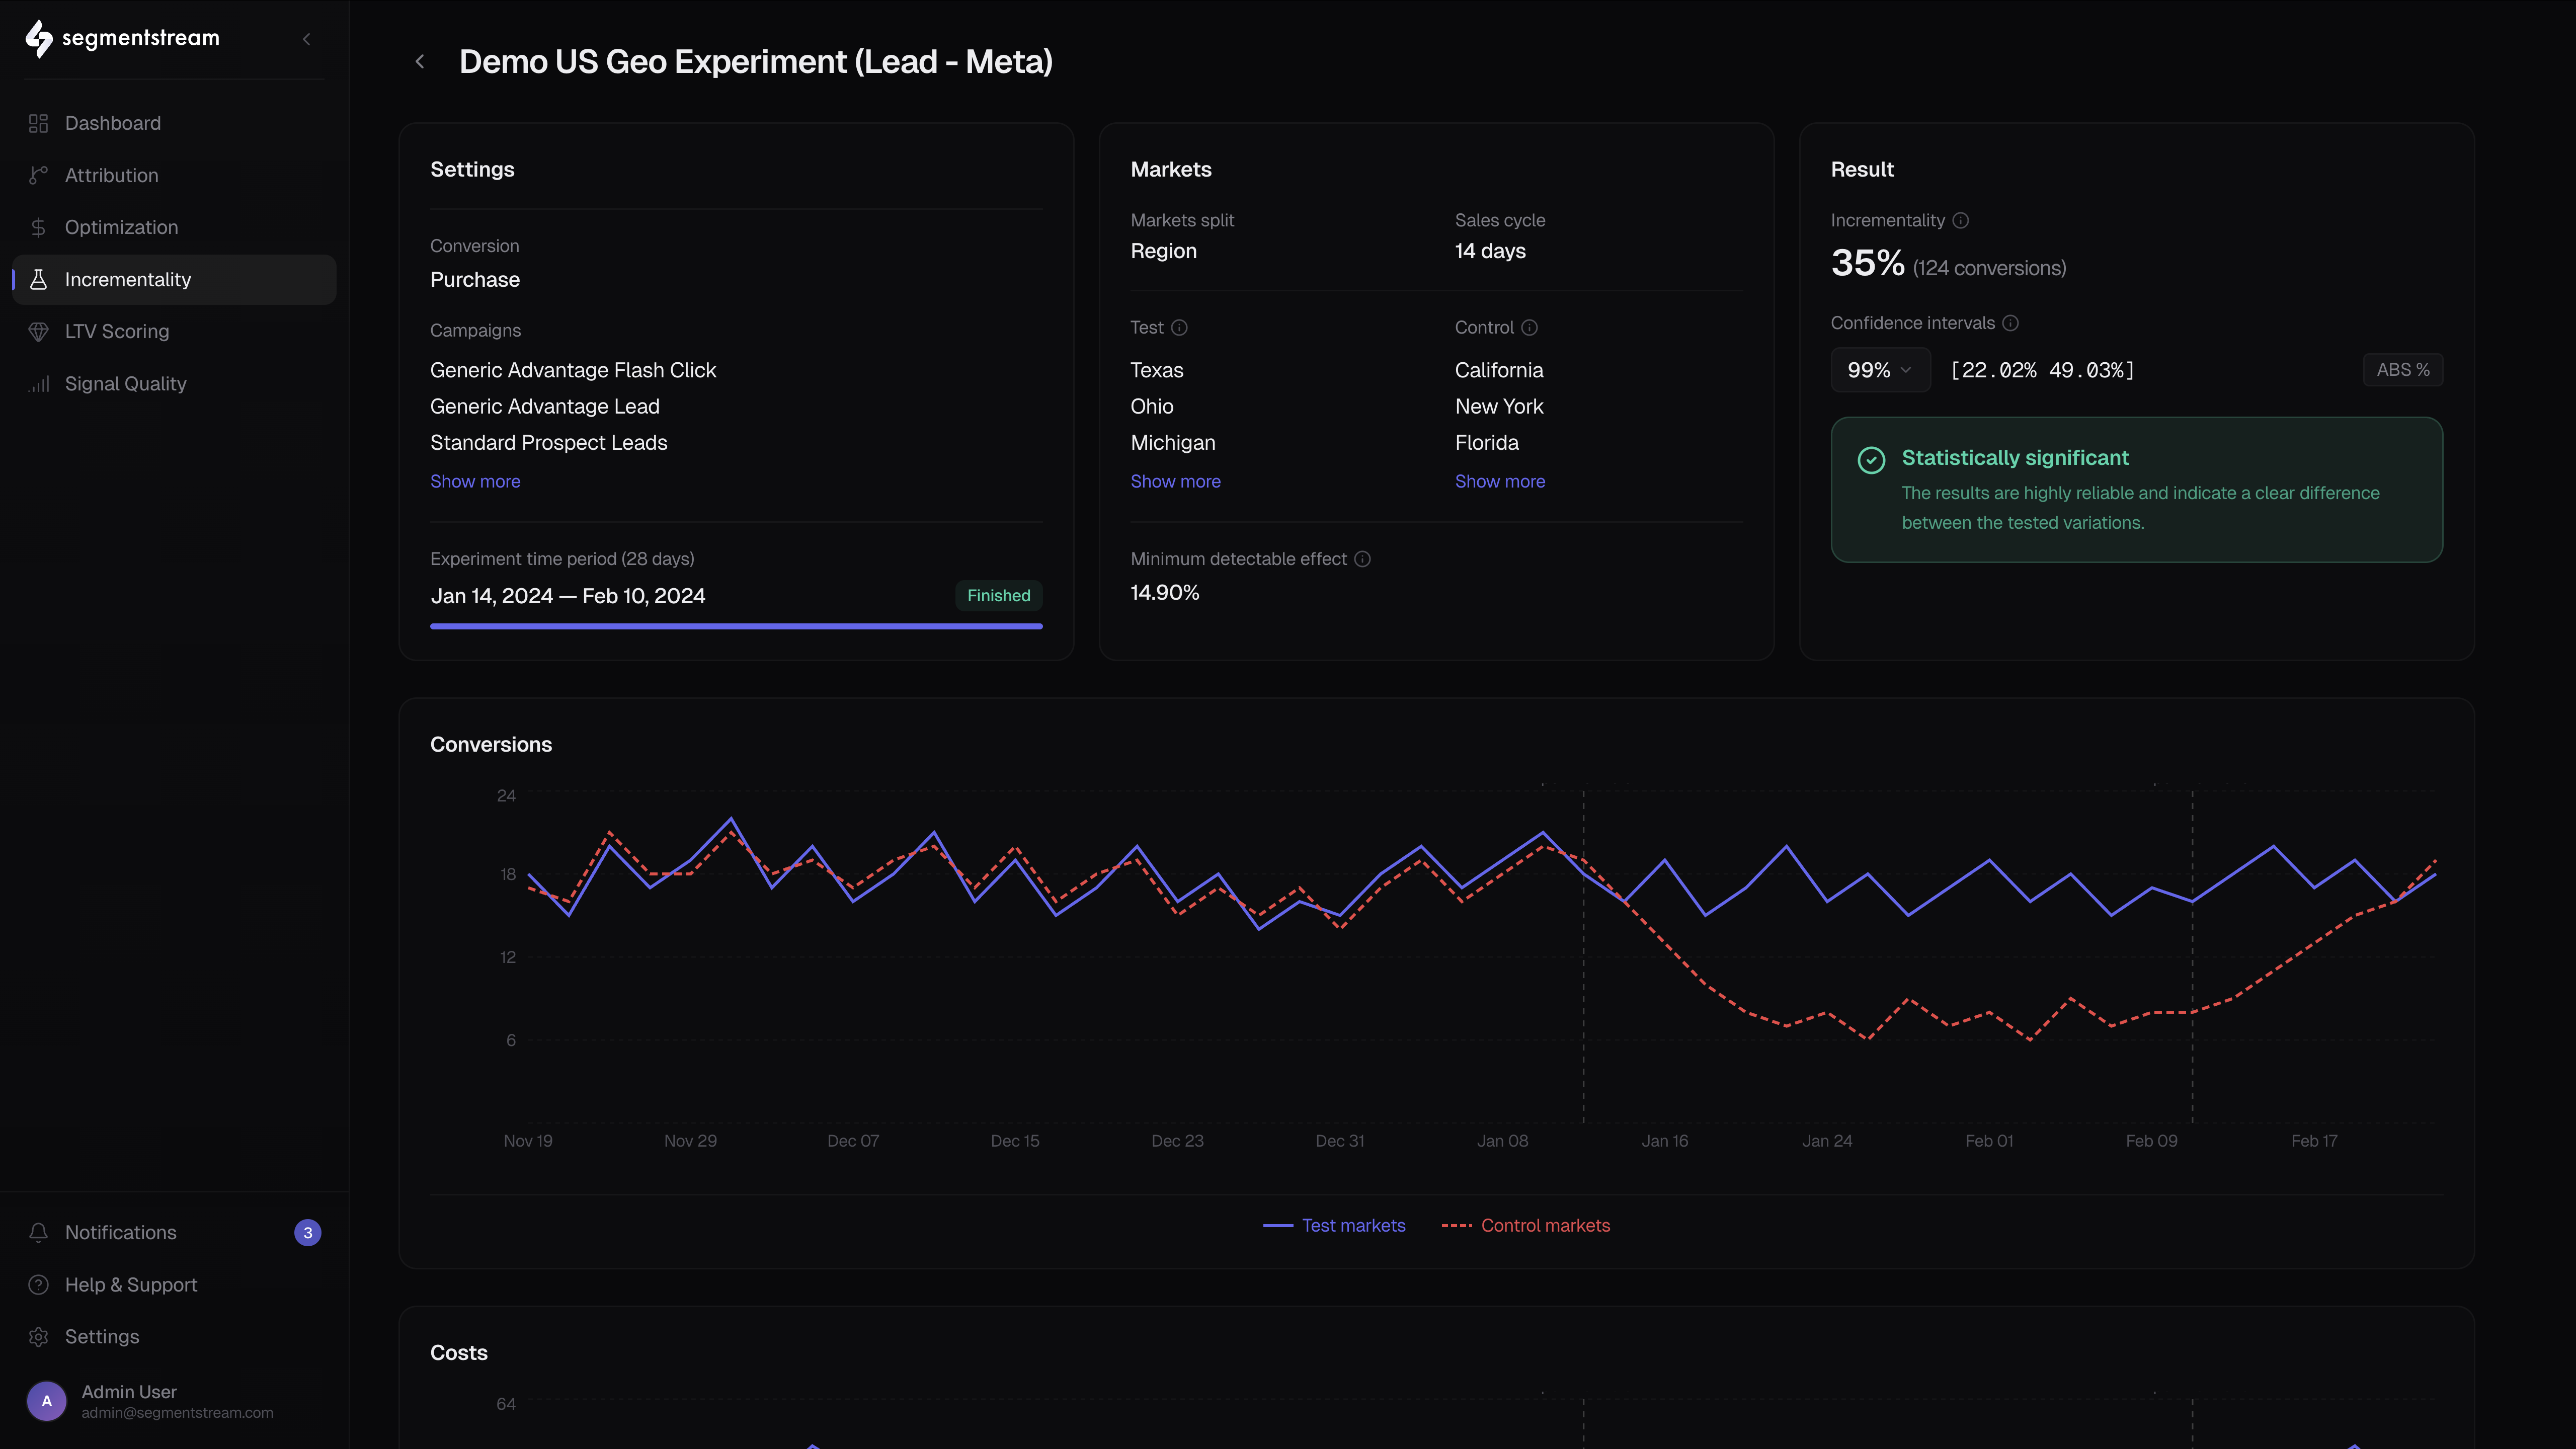Toggle Control markets series in legend
Image resolution: width=2576 pixels, height=1449 pixels.
(x=1526, y=1225)
